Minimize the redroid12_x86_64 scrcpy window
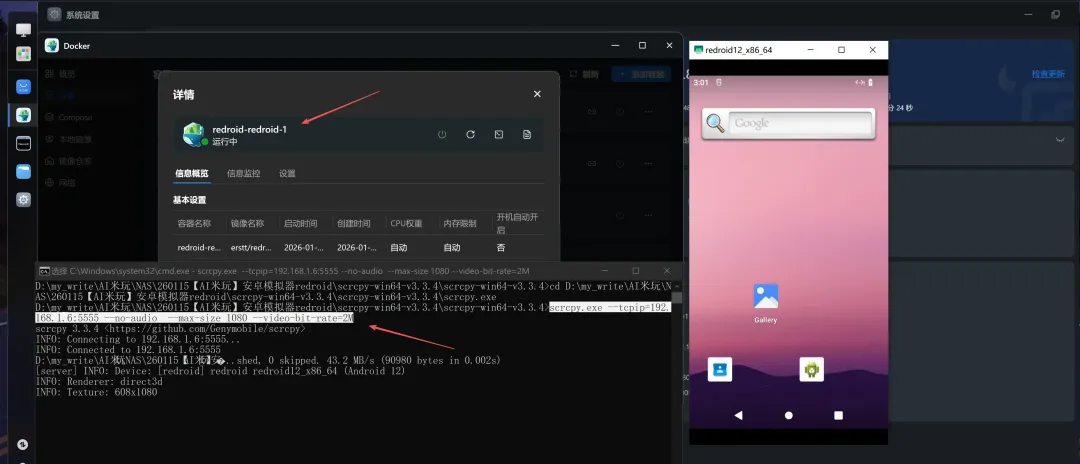Image resolution: width=1080 pixels, height=464 pixels. [x=810, y=50]
